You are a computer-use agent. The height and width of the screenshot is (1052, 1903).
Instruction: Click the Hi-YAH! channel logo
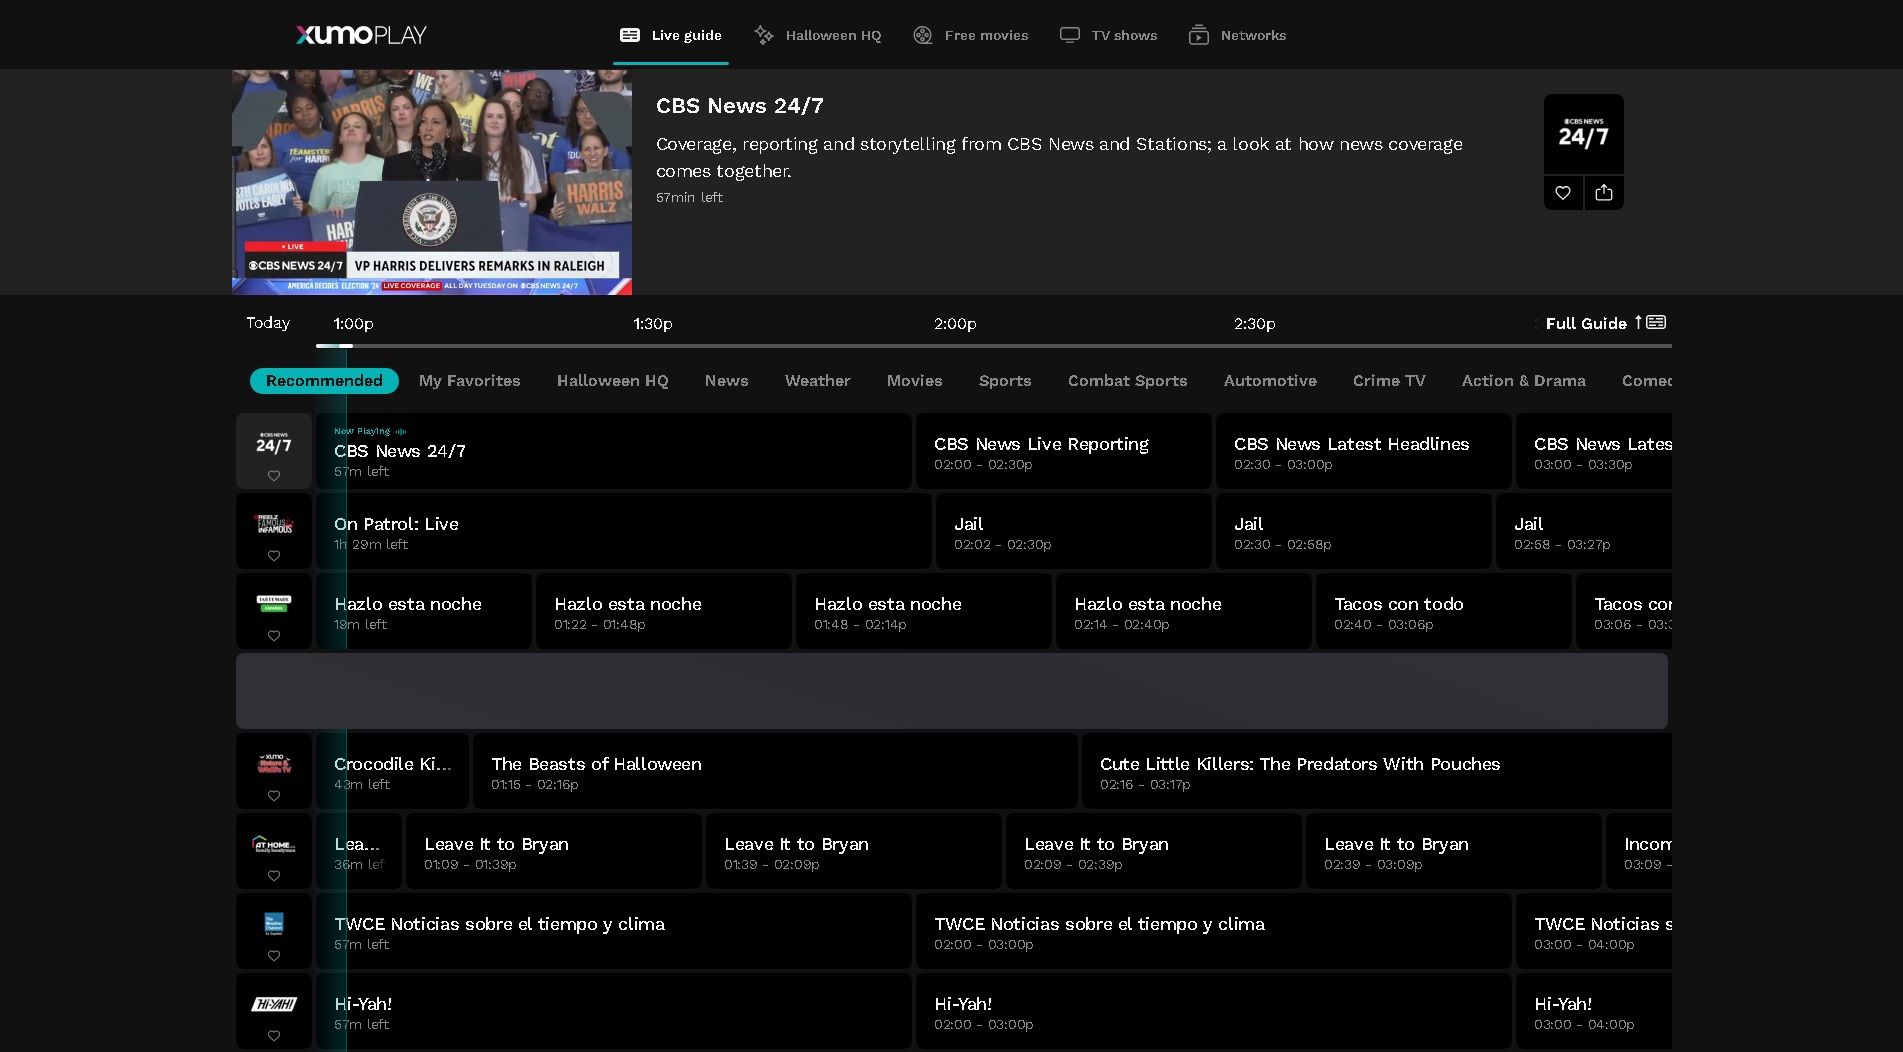click(x=274, y=1004)
